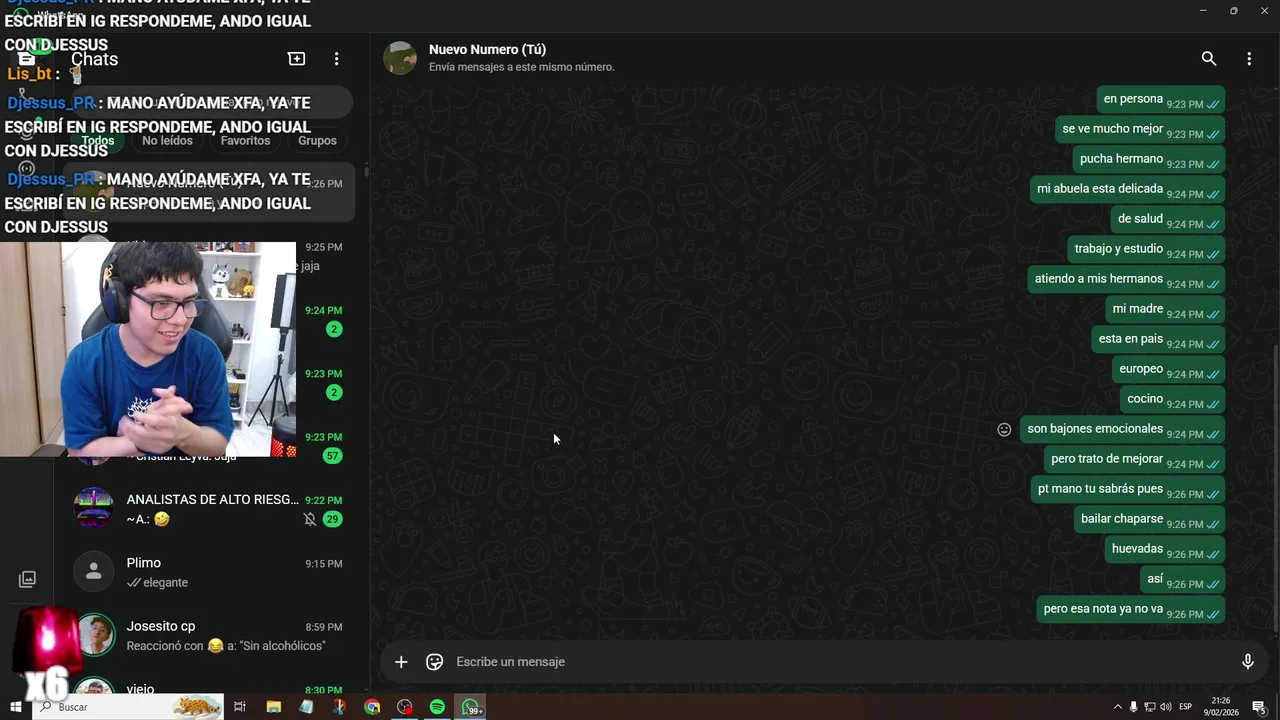Click the 57 unread message badge
The height and width of the screenshot is (720, 1280).
(x=332, y=456)
